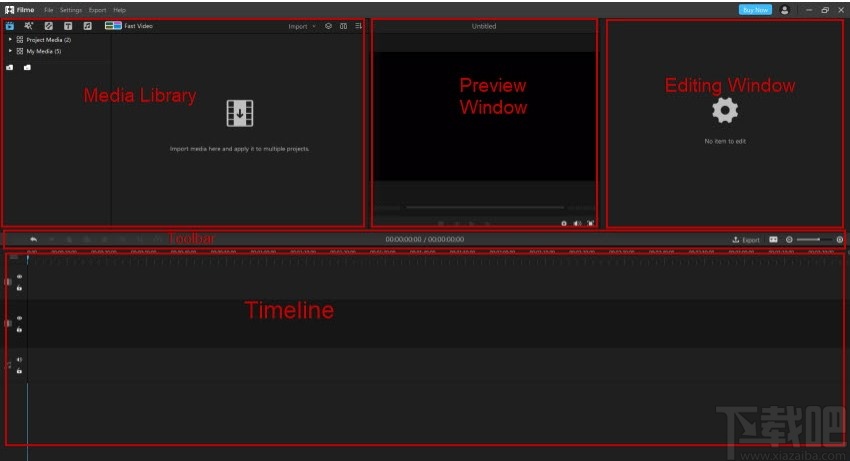850x461 pixels.
Task: Click the Filme logo in title bar
Action: click(20, 10)
